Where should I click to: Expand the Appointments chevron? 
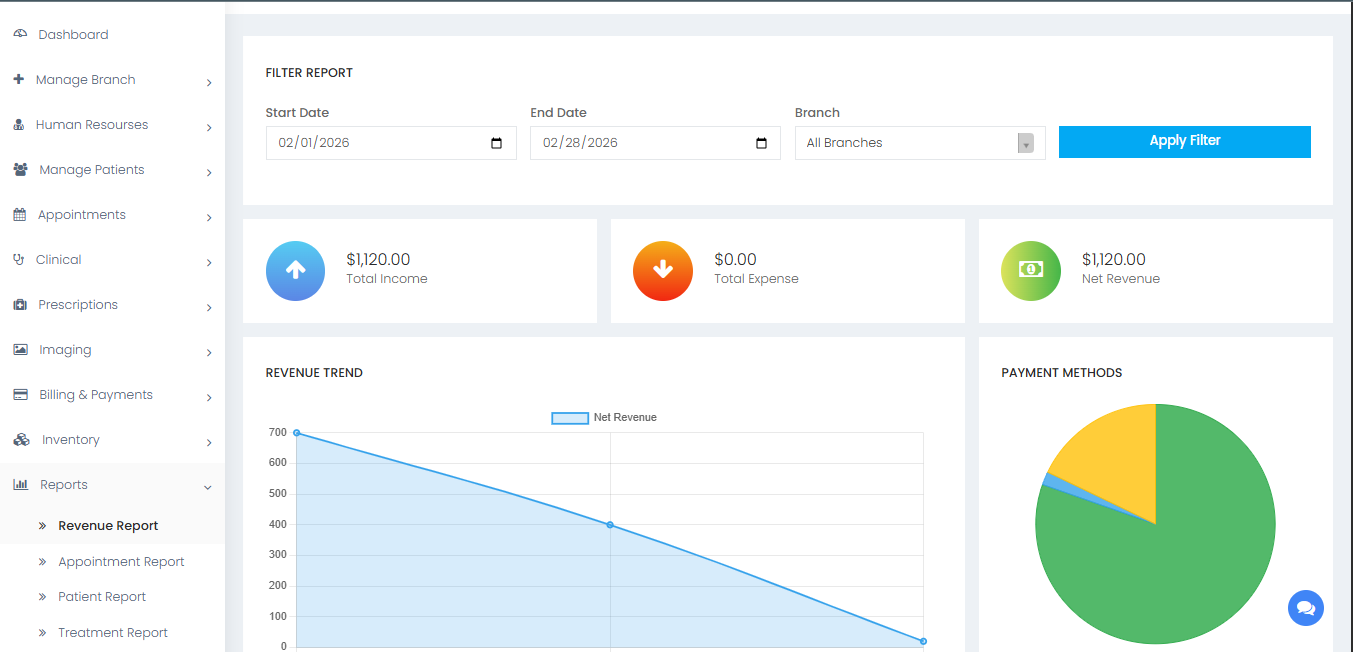(209, 218)
